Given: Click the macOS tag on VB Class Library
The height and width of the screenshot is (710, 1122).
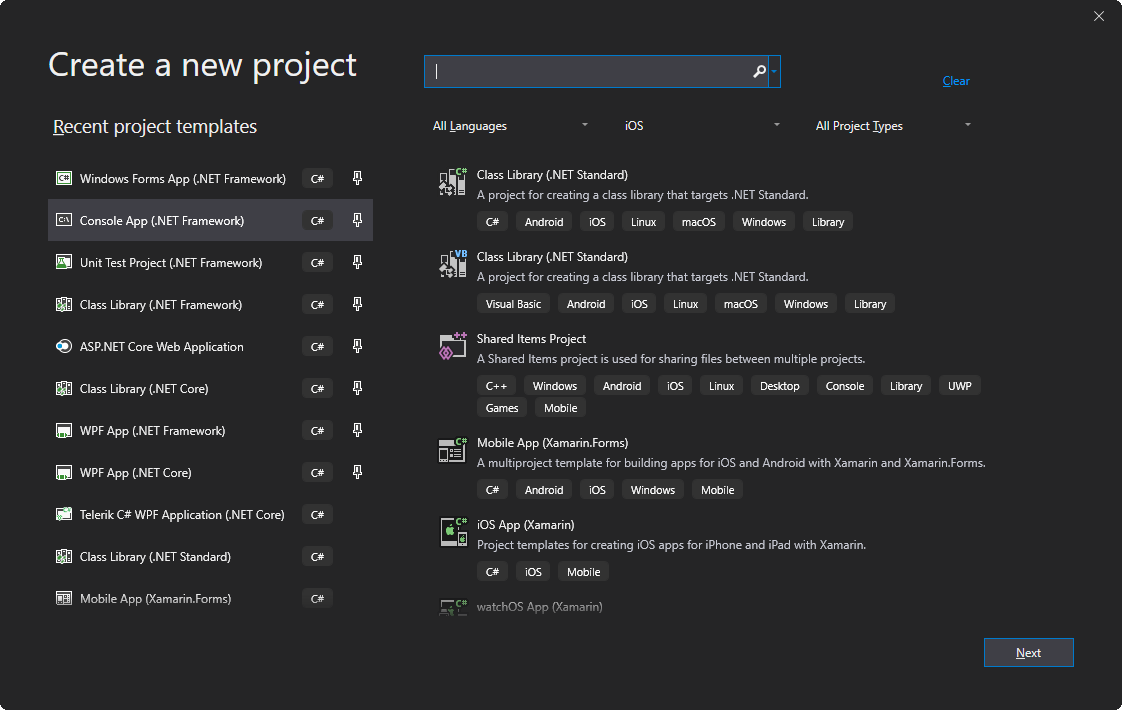Looking at the screenshot, I should (741, 304).
